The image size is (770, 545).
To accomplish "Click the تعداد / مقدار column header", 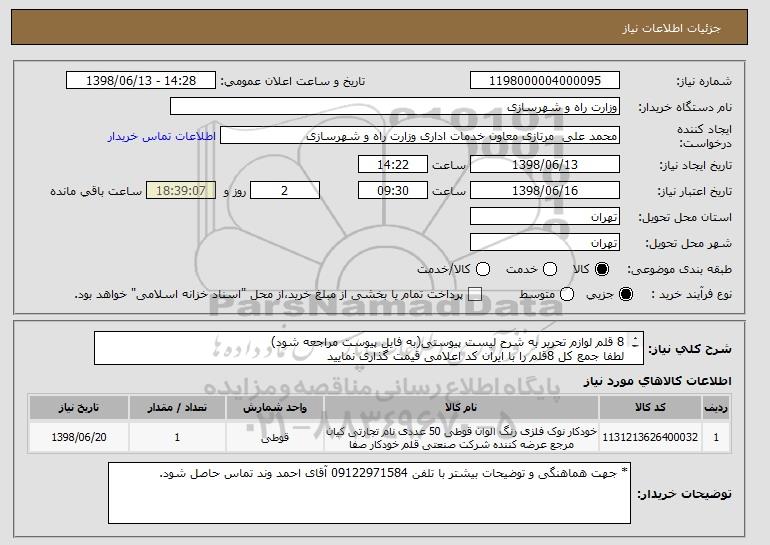I will tap(177, 408).
